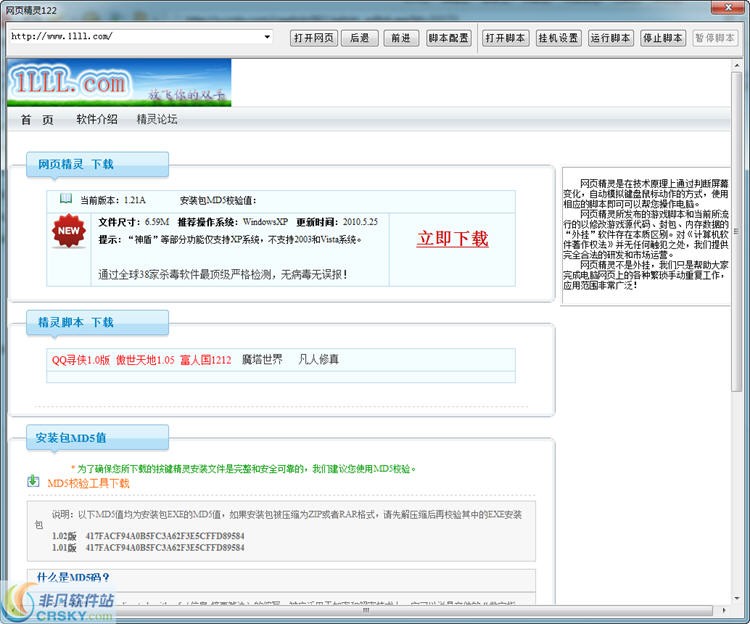Click the 打开脚本 button
The width and height of the screenshot is (750, 624).
point(505,38)
